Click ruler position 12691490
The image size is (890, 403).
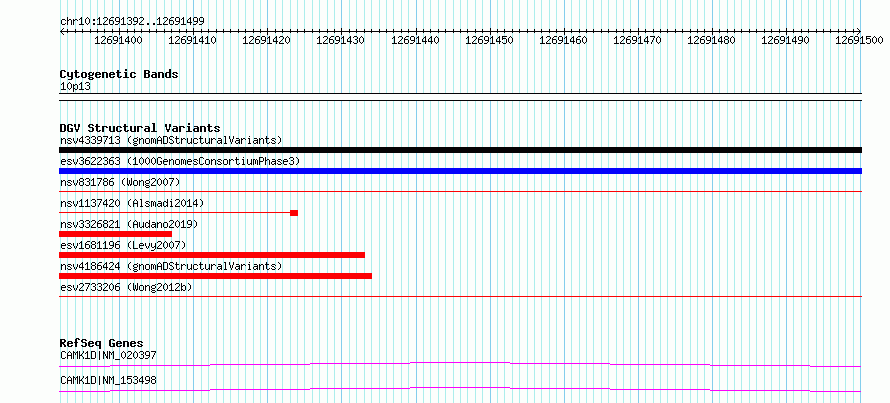coord(786,40)
